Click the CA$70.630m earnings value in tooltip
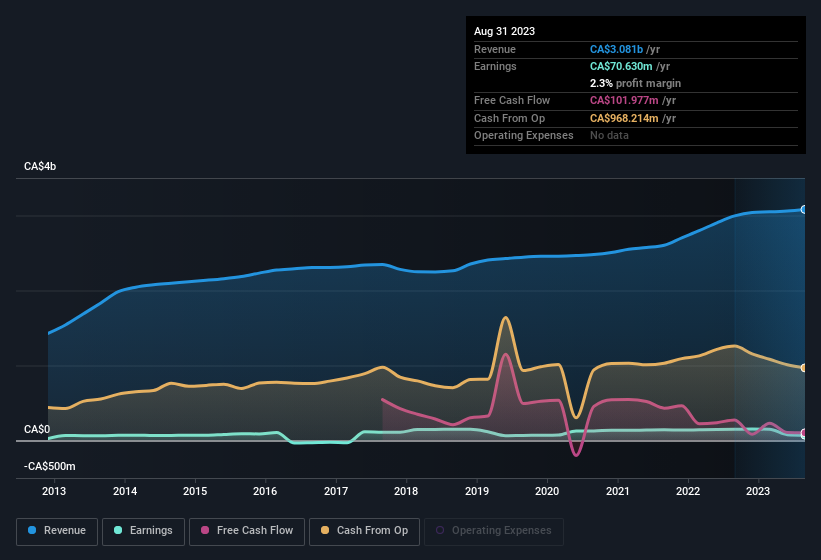Viewport: 821px width, 560px height. (621, 66)
